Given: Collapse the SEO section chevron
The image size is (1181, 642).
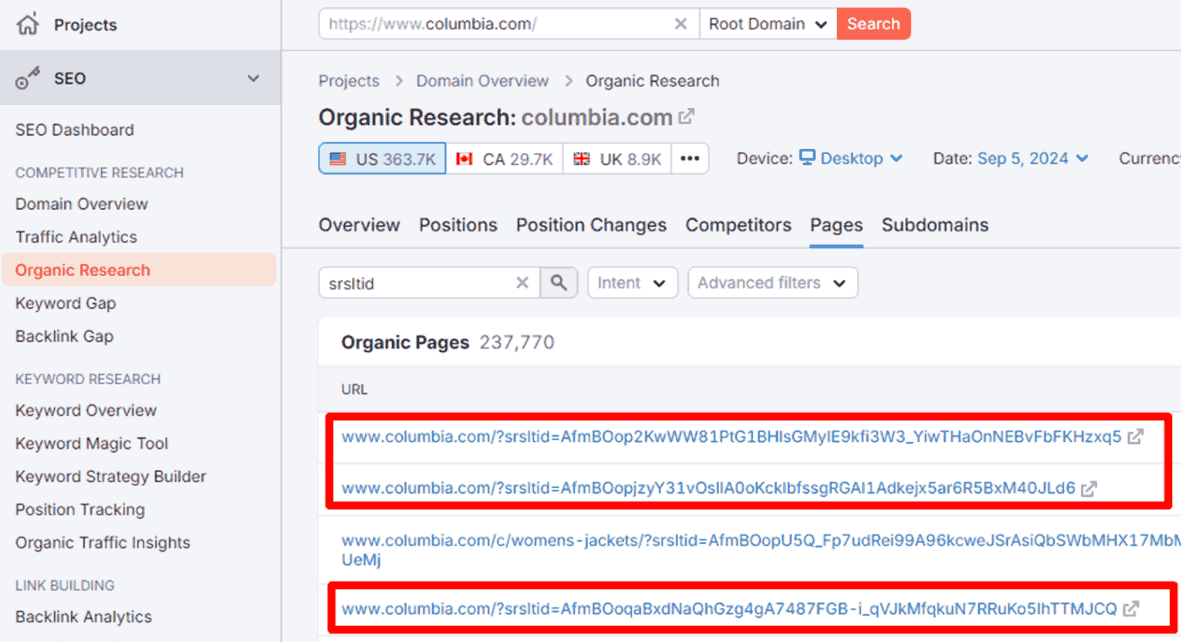Looking at the screenshot, I should (254, 78).
